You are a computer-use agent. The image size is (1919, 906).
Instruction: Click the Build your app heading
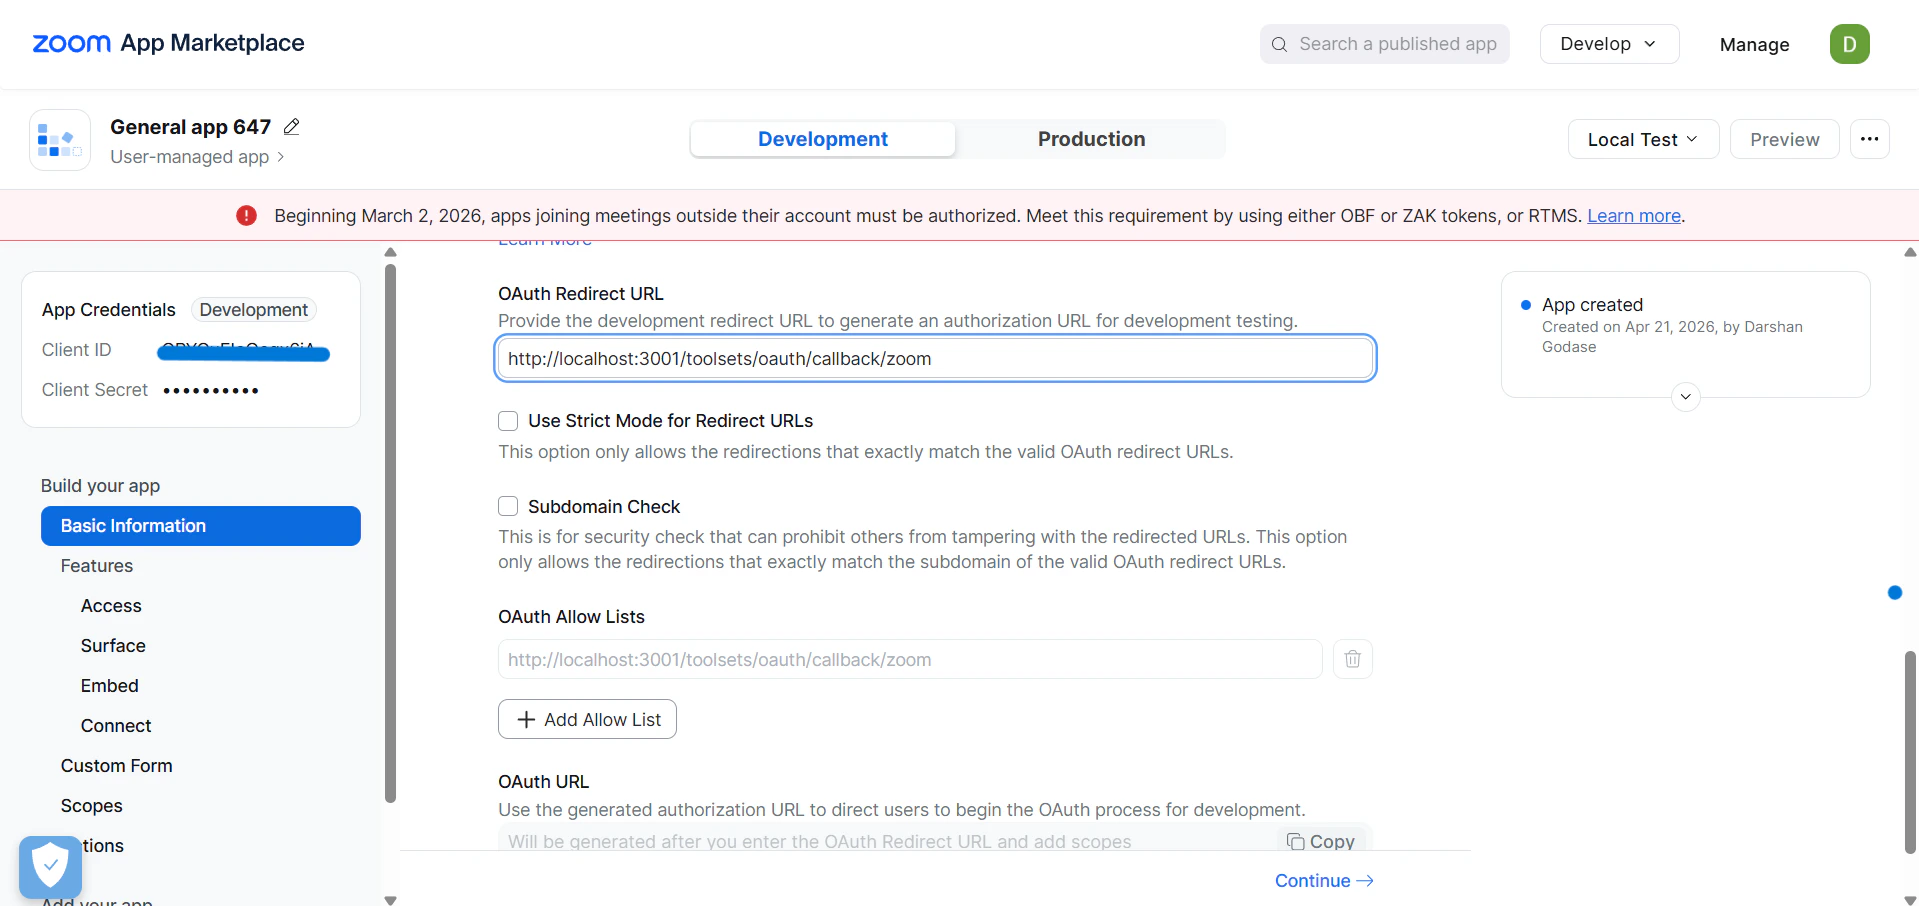[x=100, y=486]
